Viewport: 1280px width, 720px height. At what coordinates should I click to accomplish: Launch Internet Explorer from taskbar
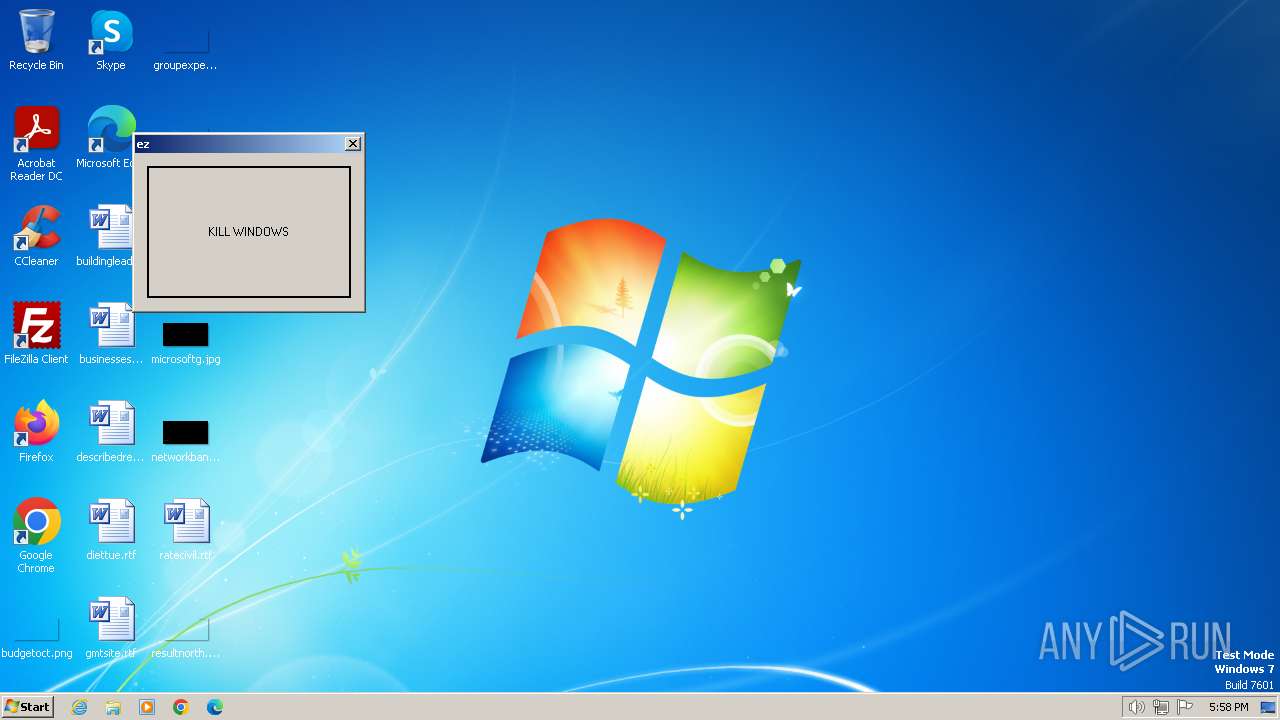click(x=80, y=707)
